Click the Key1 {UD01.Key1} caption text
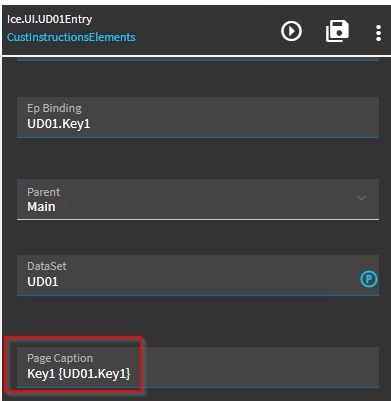Image resolution: width=391 pixels, height=401 pixels. [79, 374]
